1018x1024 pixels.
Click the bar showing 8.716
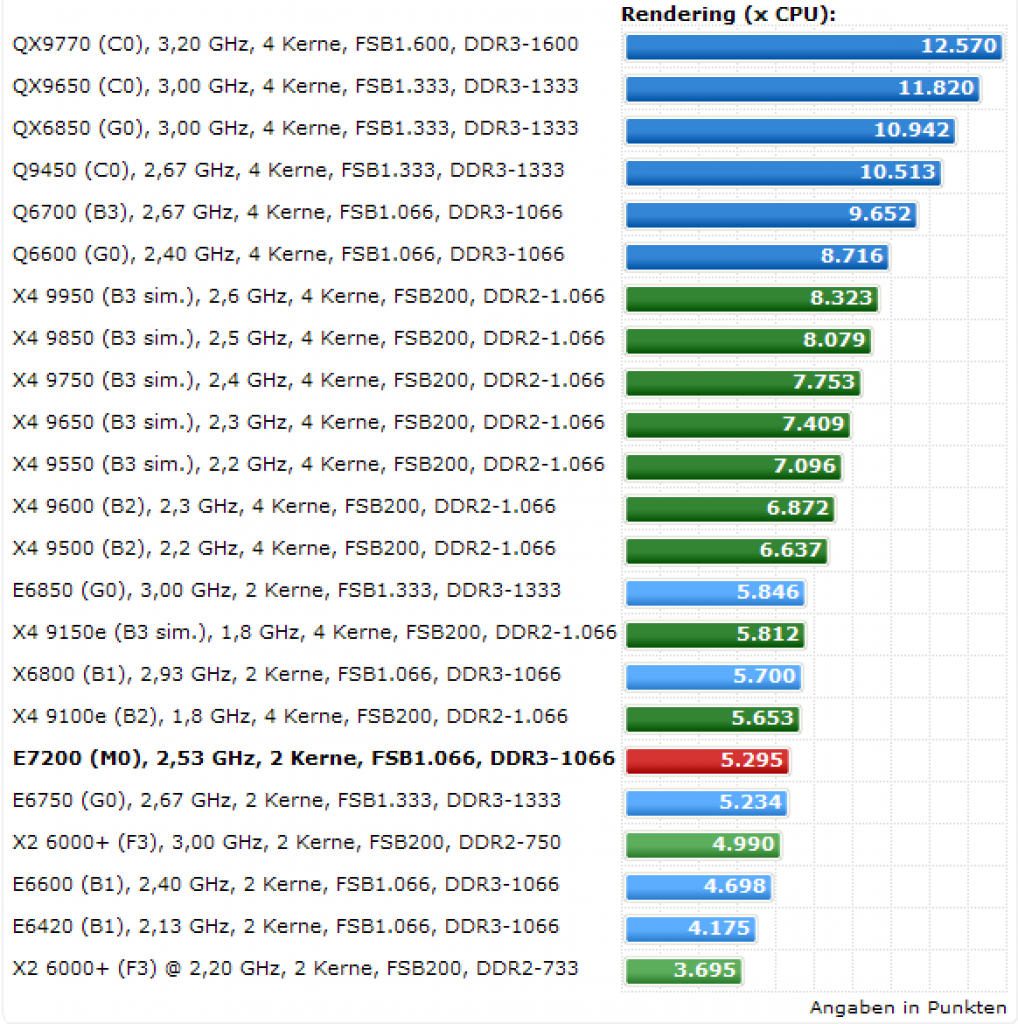(x=757, y=257)
